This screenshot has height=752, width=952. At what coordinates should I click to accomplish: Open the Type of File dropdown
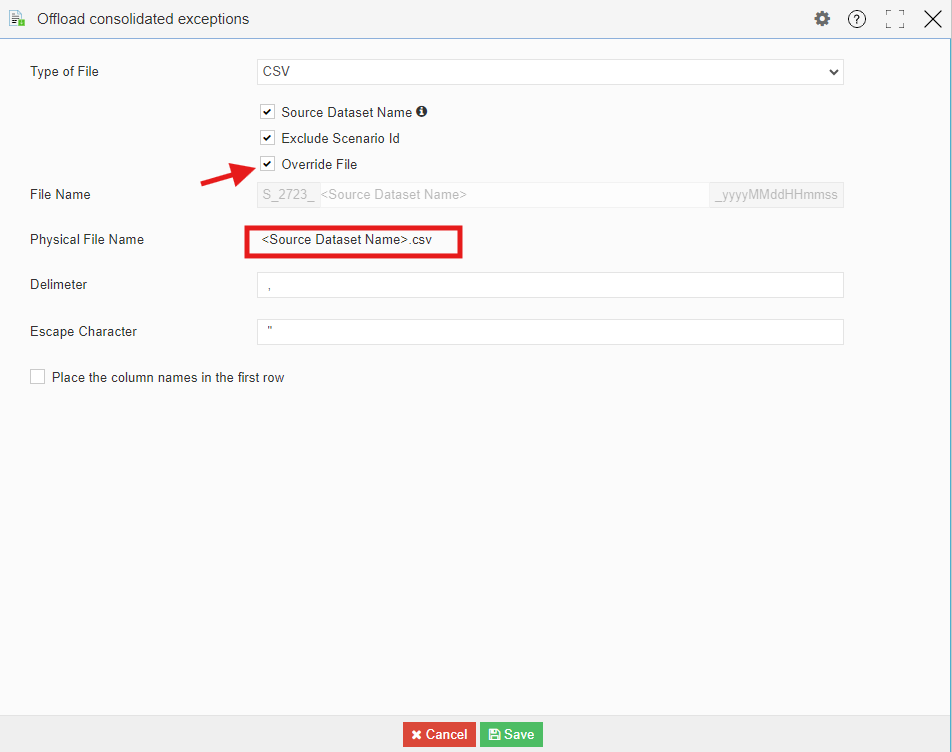(x=550, y=72)
